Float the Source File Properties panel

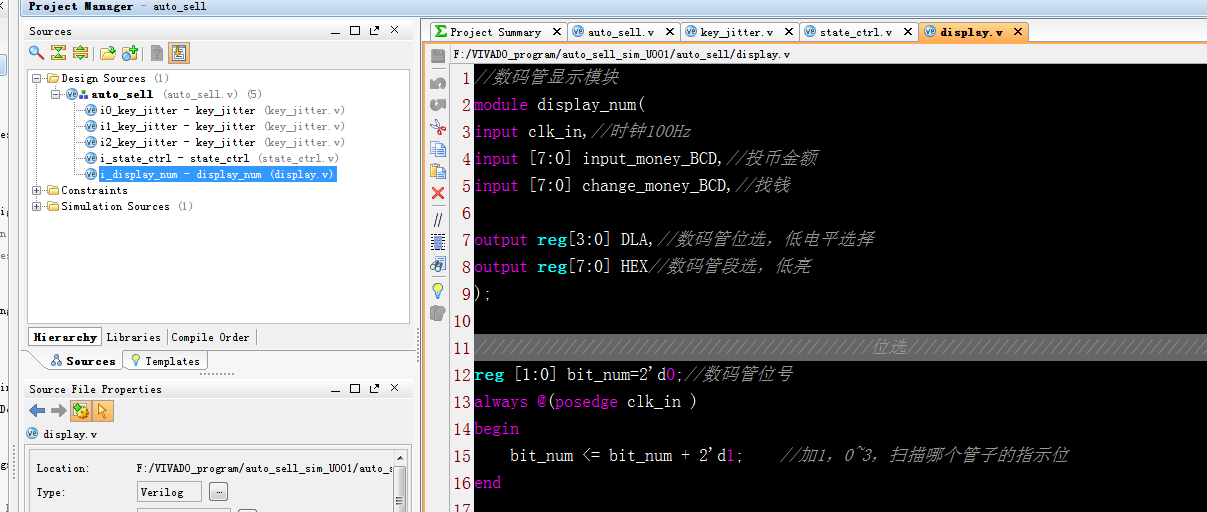click(374, 389)
